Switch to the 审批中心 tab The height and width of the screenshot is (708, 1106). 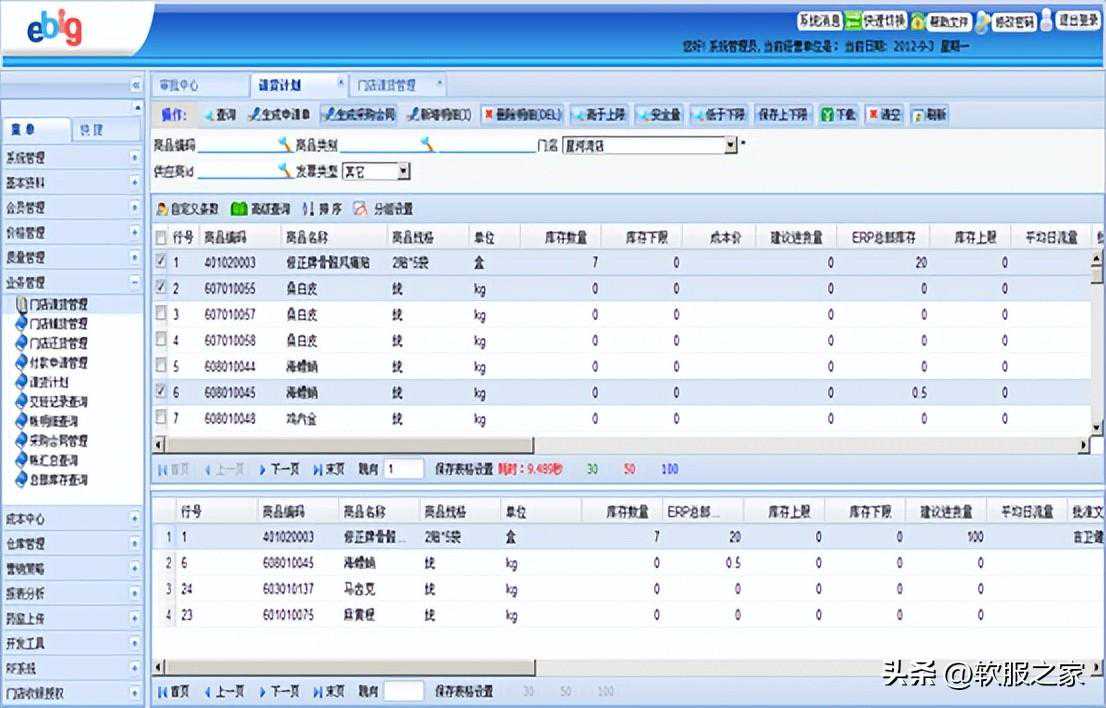click(x=180, y=85)
